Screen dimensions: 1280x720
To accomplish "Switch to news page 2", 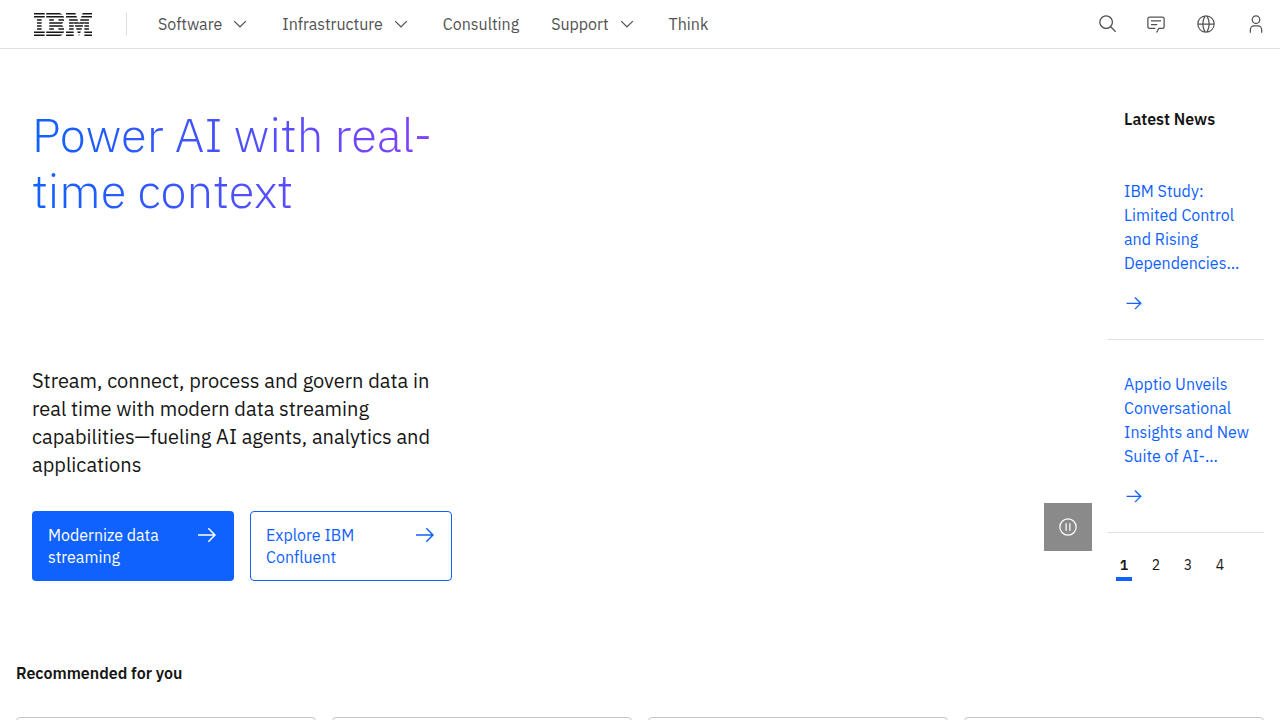I will [1156, 566].
